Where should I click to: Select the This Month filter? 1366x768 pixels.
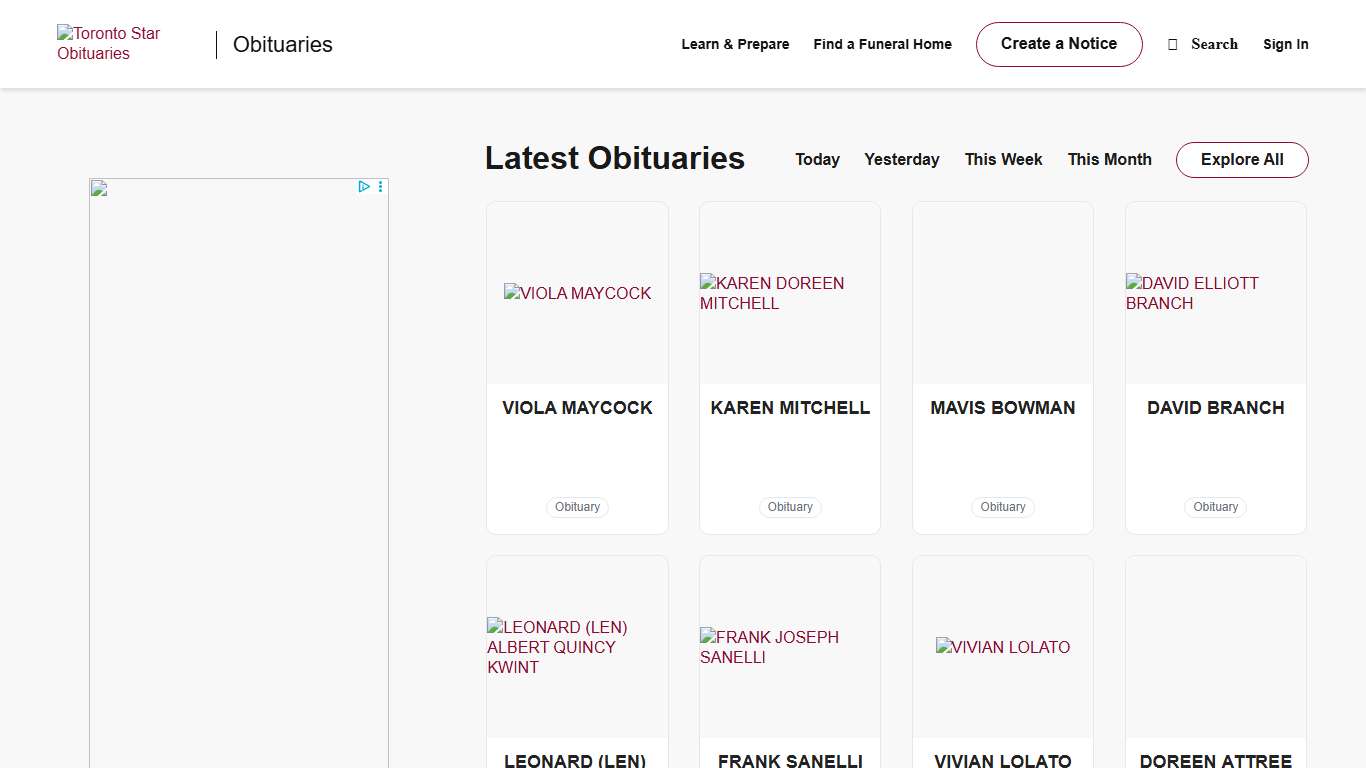tap(1109, 159)
